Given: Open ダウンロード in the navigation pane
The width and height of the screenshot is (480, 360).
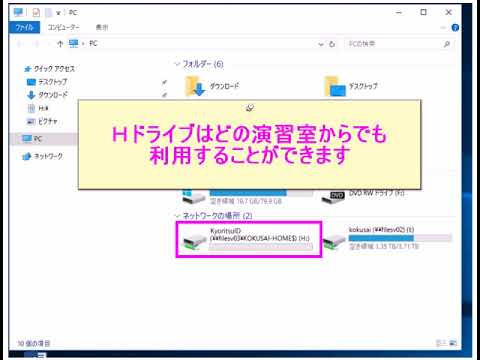Looking at the screenshot, I should click(53, 95).
